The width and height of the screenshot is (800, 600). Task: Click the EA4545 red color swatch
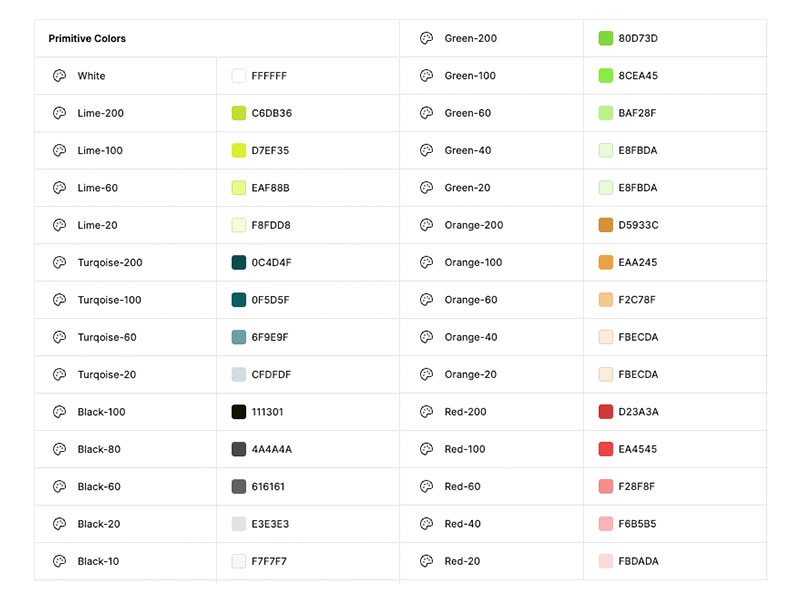(x=606, y=449)
